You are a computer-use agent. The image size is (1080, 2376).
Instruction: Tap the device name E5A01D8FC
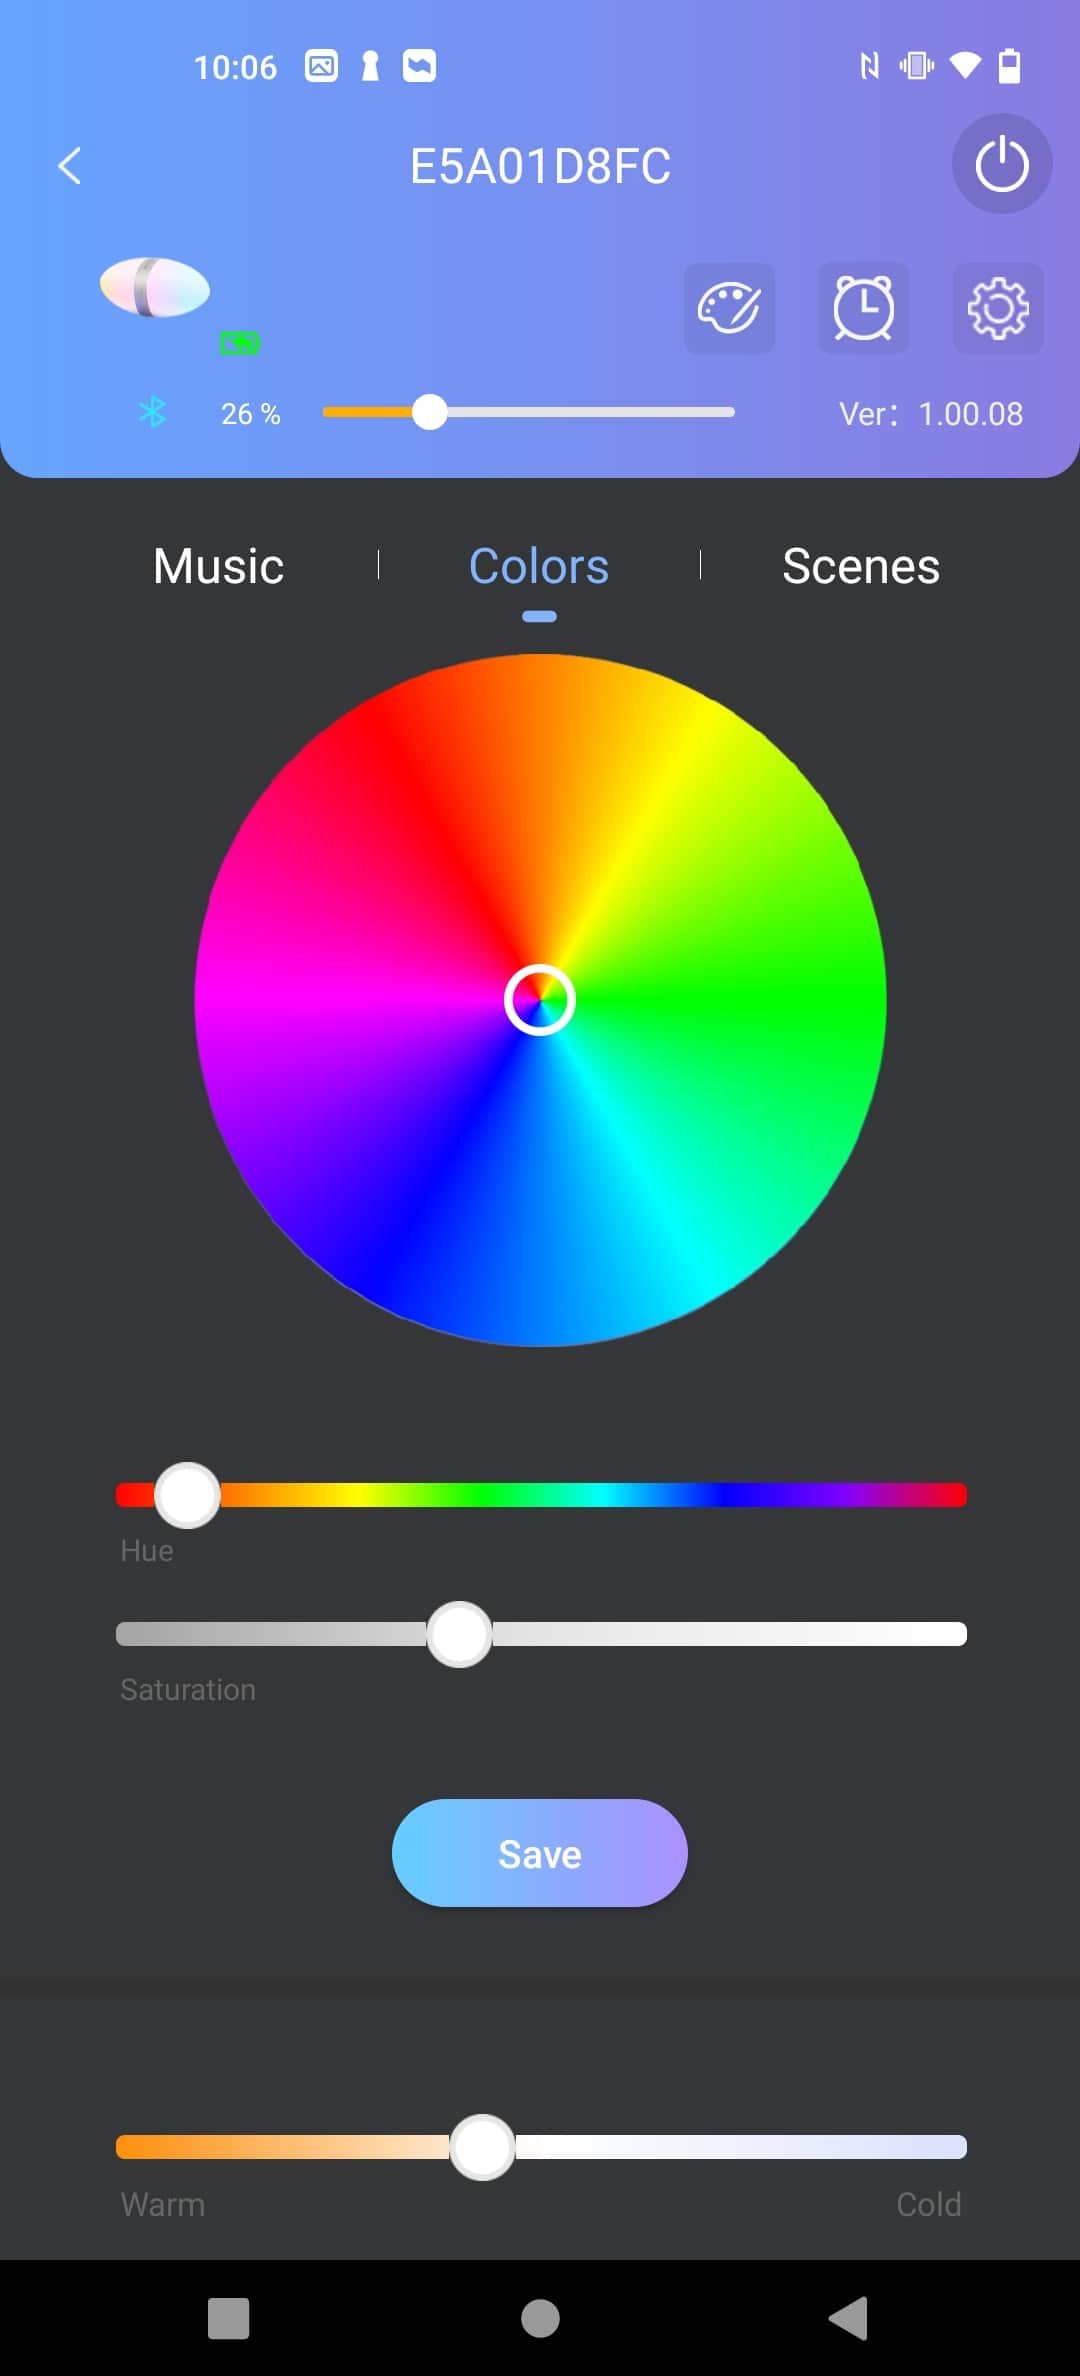pyautogui.click(x=540, y=166)
